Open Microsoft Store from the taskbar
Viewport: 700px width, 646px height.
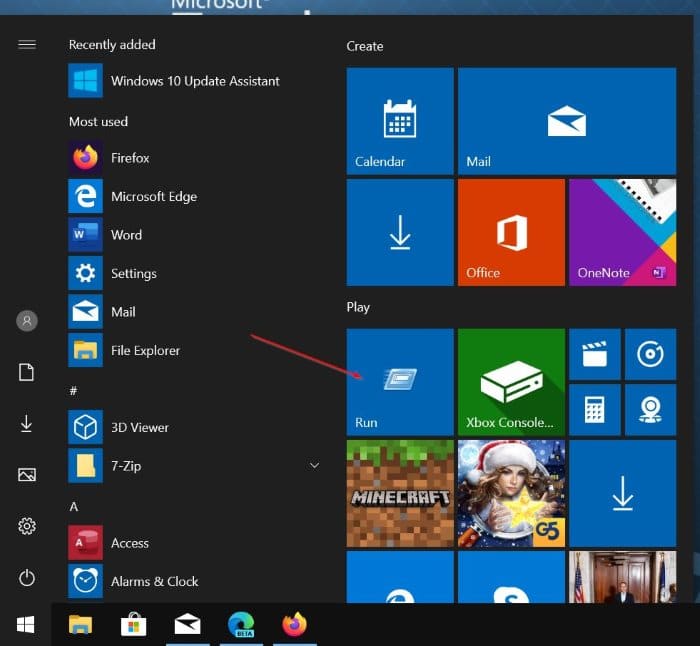133,625
